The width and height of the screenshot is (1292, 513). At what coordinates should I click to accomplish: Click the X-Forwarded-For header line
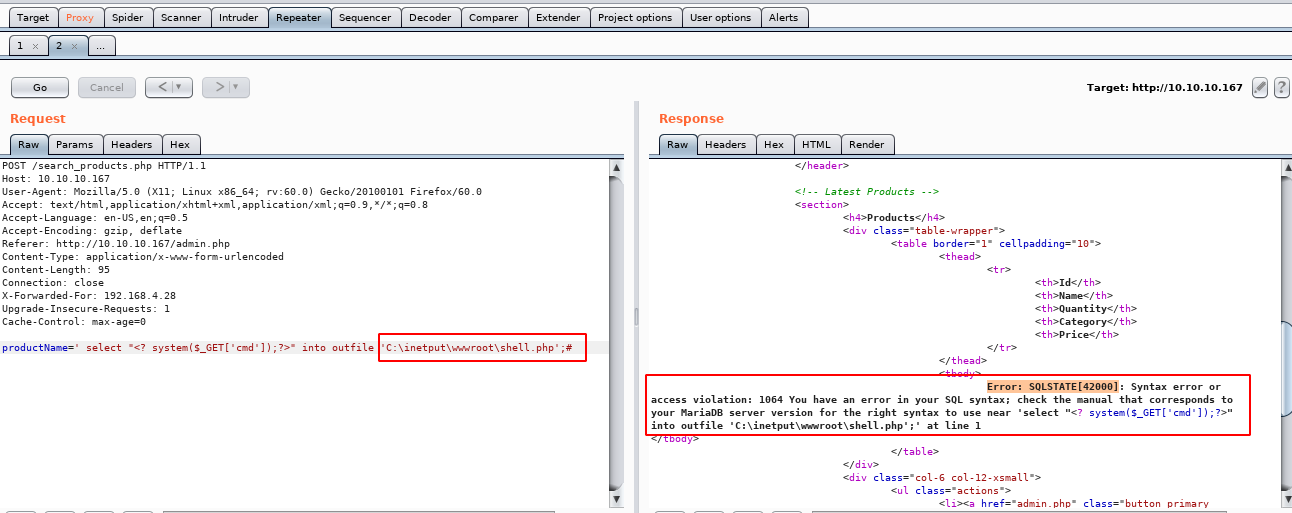pos(89,296)
